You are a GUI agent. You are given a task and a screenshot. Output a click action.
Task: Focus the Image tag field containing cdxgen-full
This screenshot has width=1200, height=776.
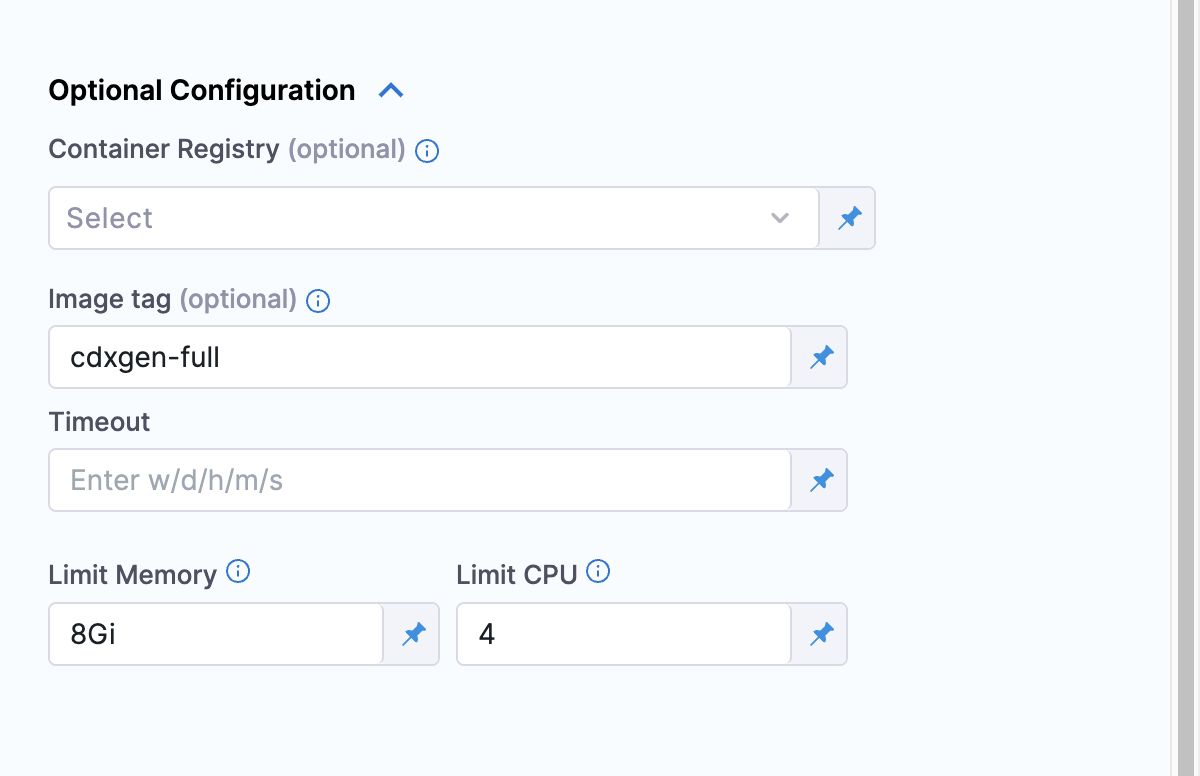click(x=420, y=357)
